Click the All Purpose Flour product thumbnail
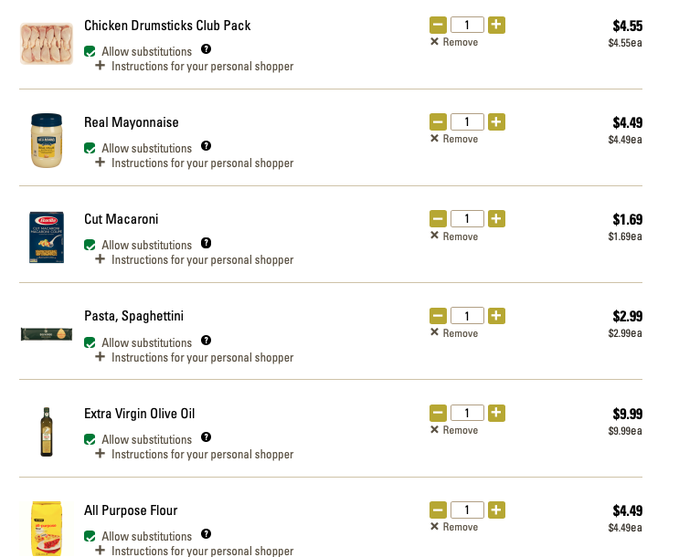This screenshot has width=700, height=557. [46, 528]
